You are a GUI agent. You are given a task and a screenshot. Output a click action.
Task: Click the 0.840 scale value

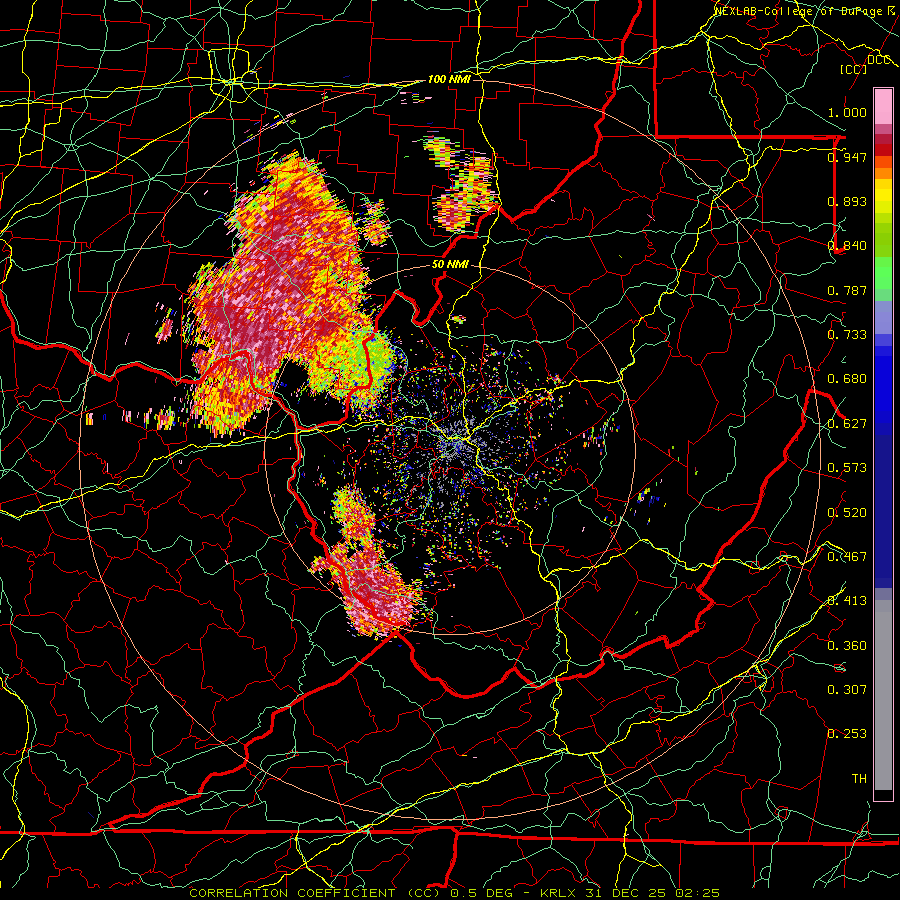click(x=847, y=246)
